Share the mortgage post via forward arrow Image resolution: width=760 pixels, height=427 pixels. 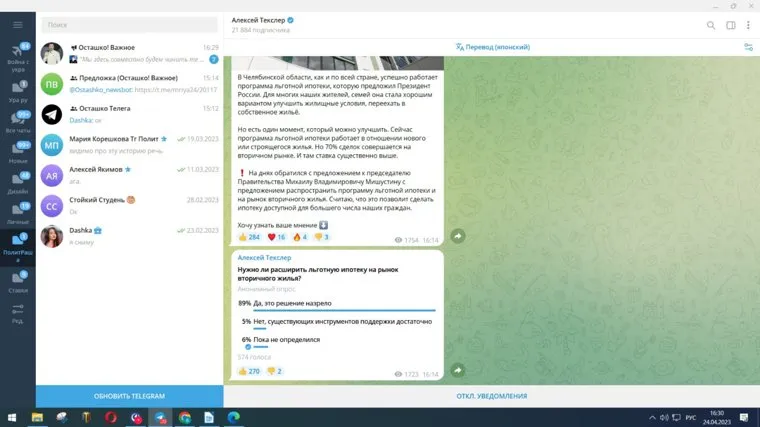point(457,236)
